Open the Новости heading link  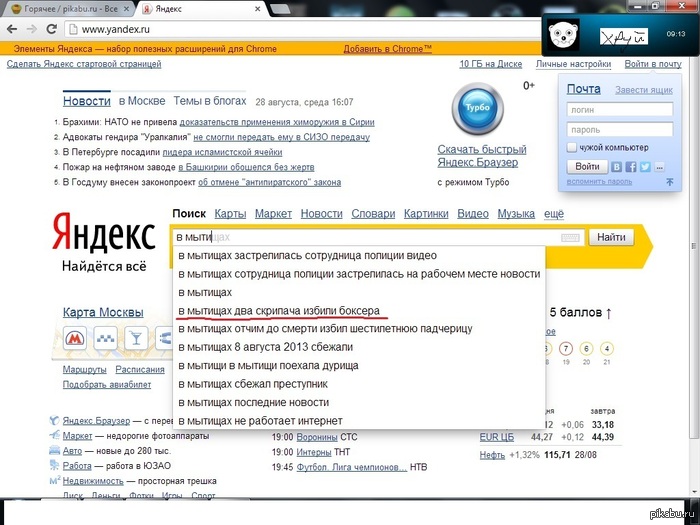point(87,101)
